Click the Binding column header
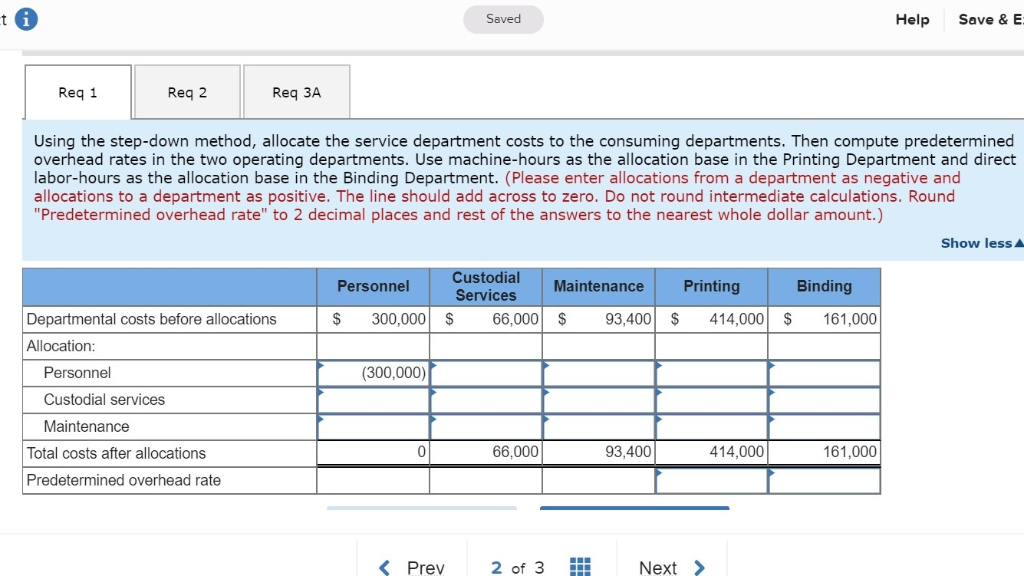Image resolution: width=1024 pixels, height=576 pixels. click(824, 287)
